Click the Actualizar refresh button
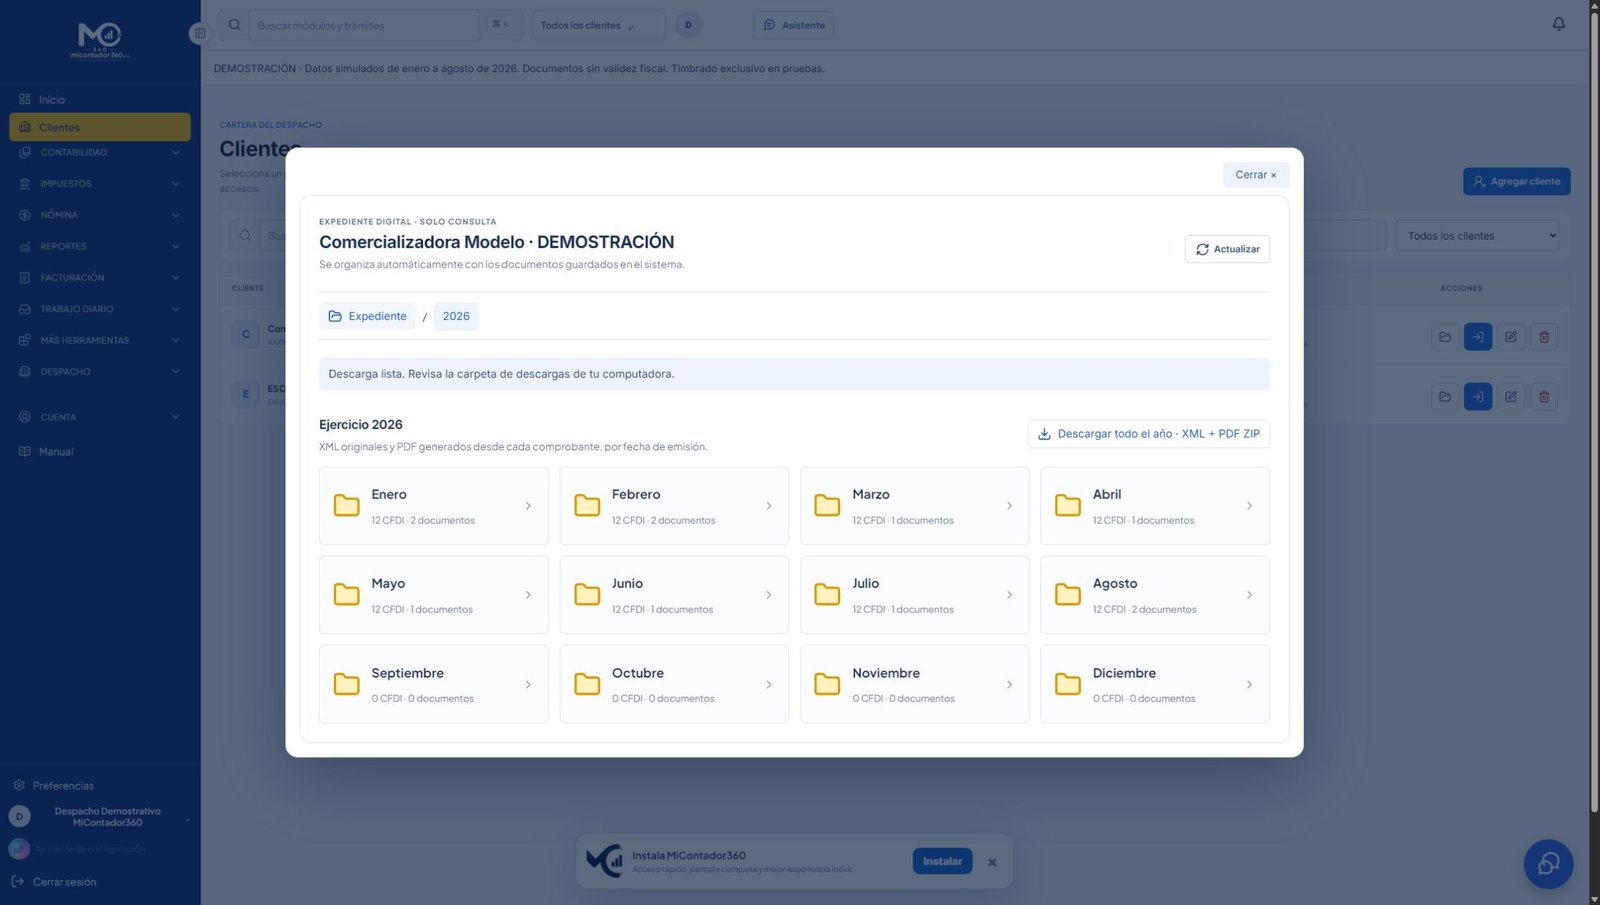Viewport: 1600px width, 905px height. 1227,249
